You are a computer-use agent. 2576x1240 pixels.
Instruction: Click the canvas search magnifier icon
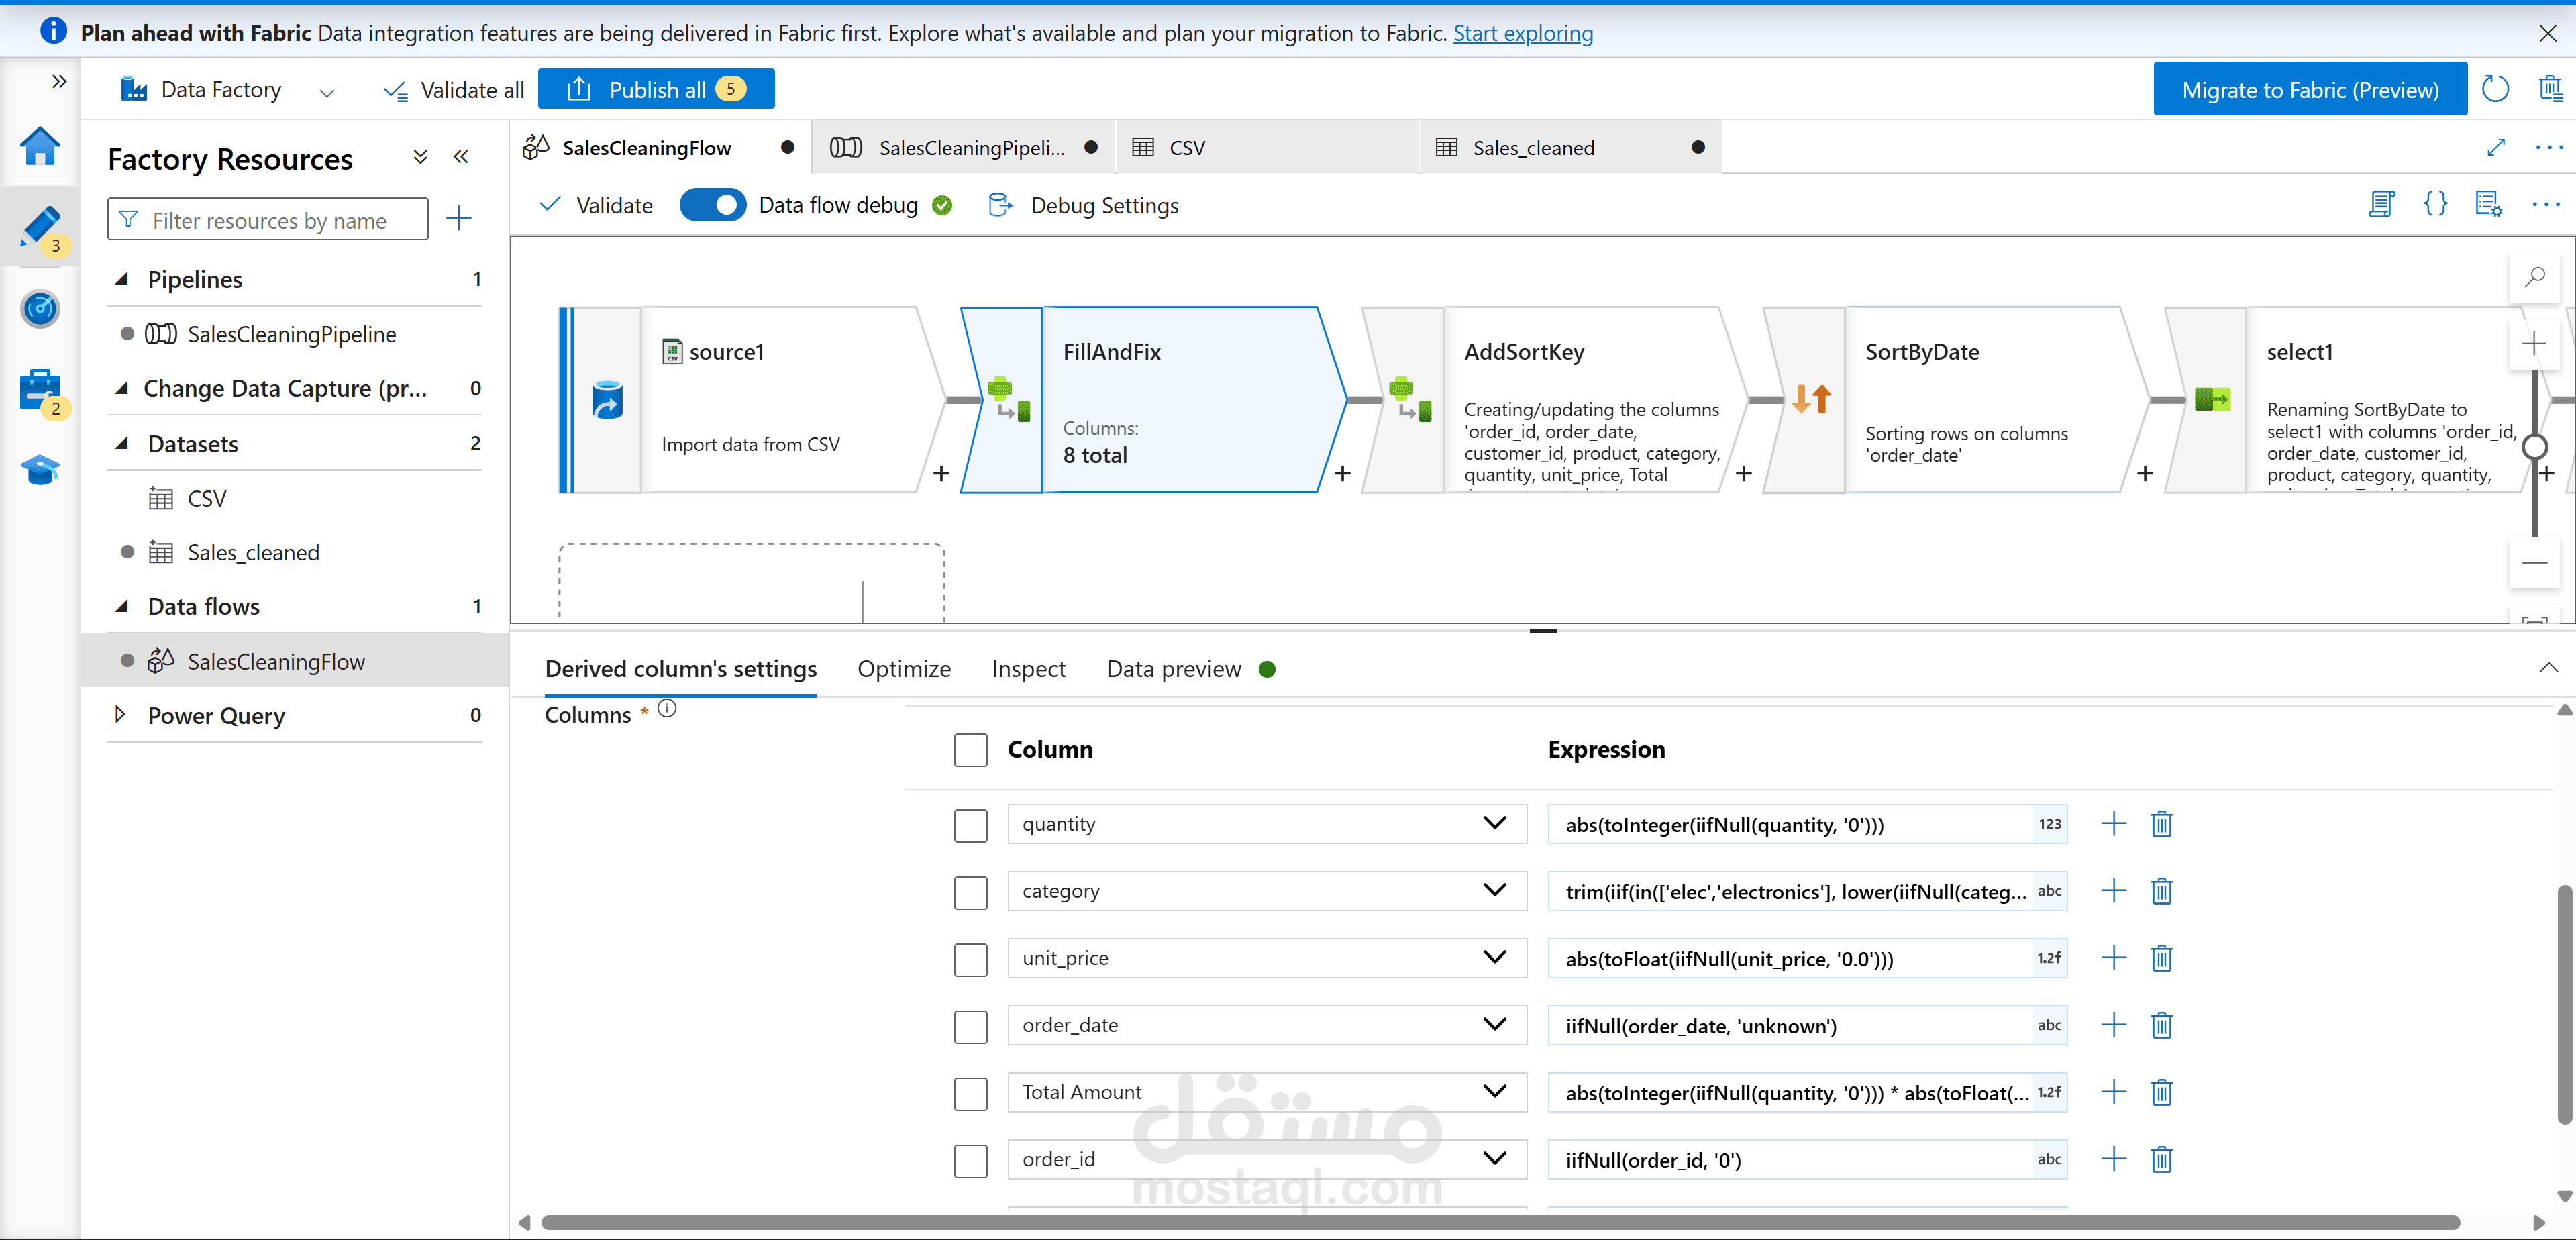[2534, 277]
